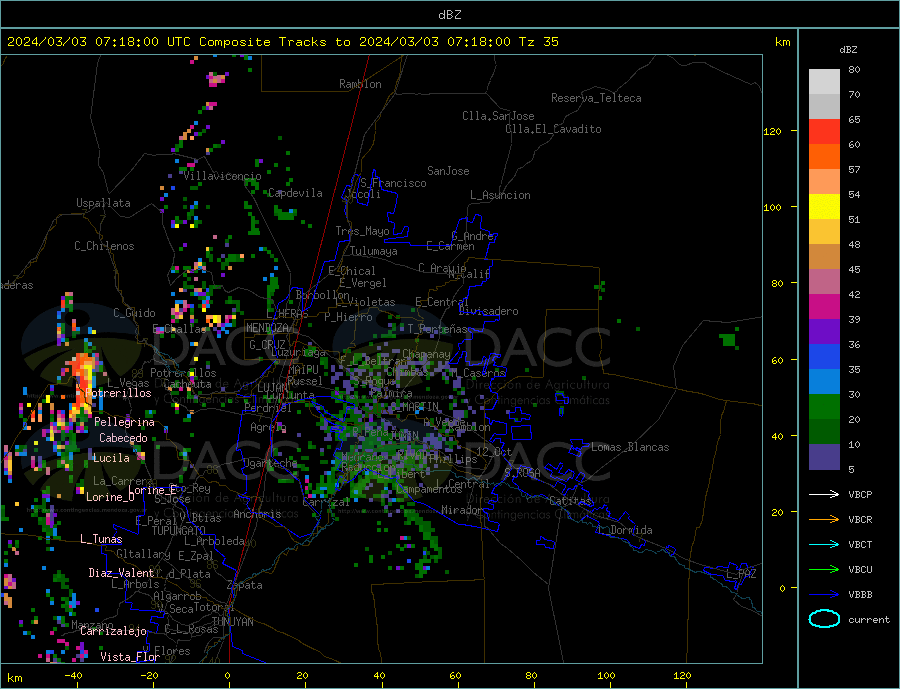This screenshot has width=900, height=689.
Task: Select the 35 dBZ blue color swatch
Action: click(824, 356)
